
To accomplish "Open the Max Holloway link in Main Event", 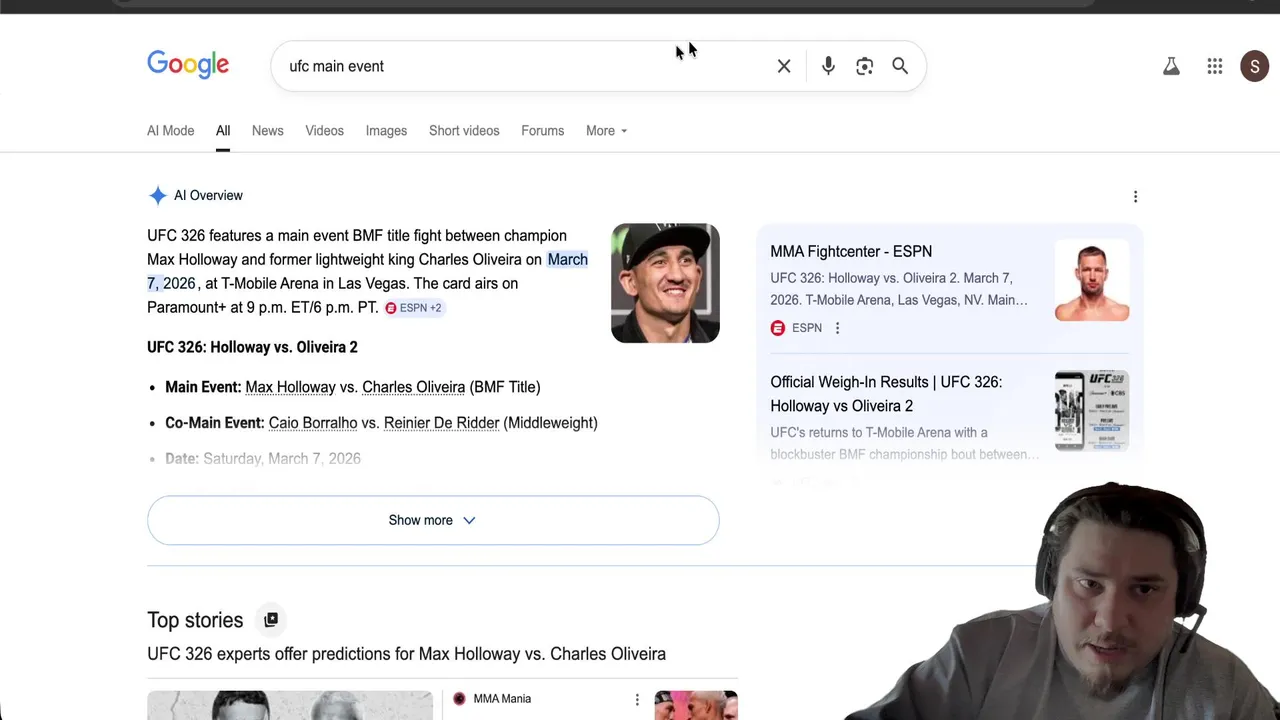I will click(290, 387).
